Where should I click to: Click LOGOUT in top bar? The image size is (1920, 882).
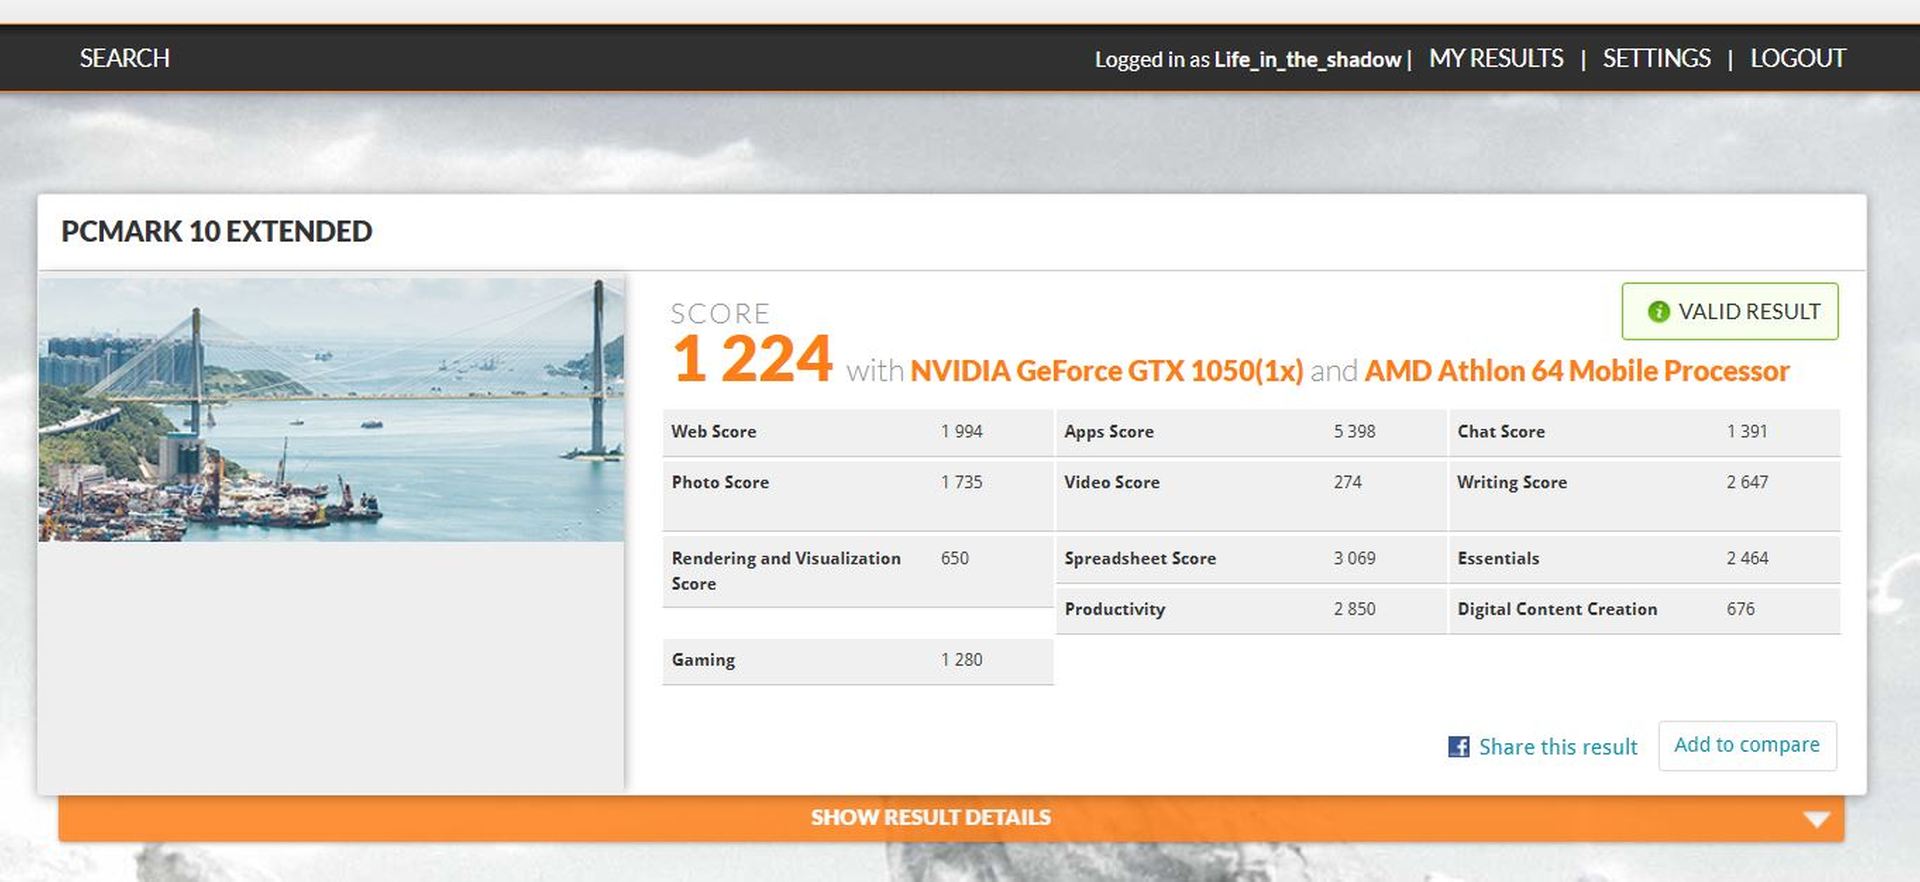point(1798,58)
